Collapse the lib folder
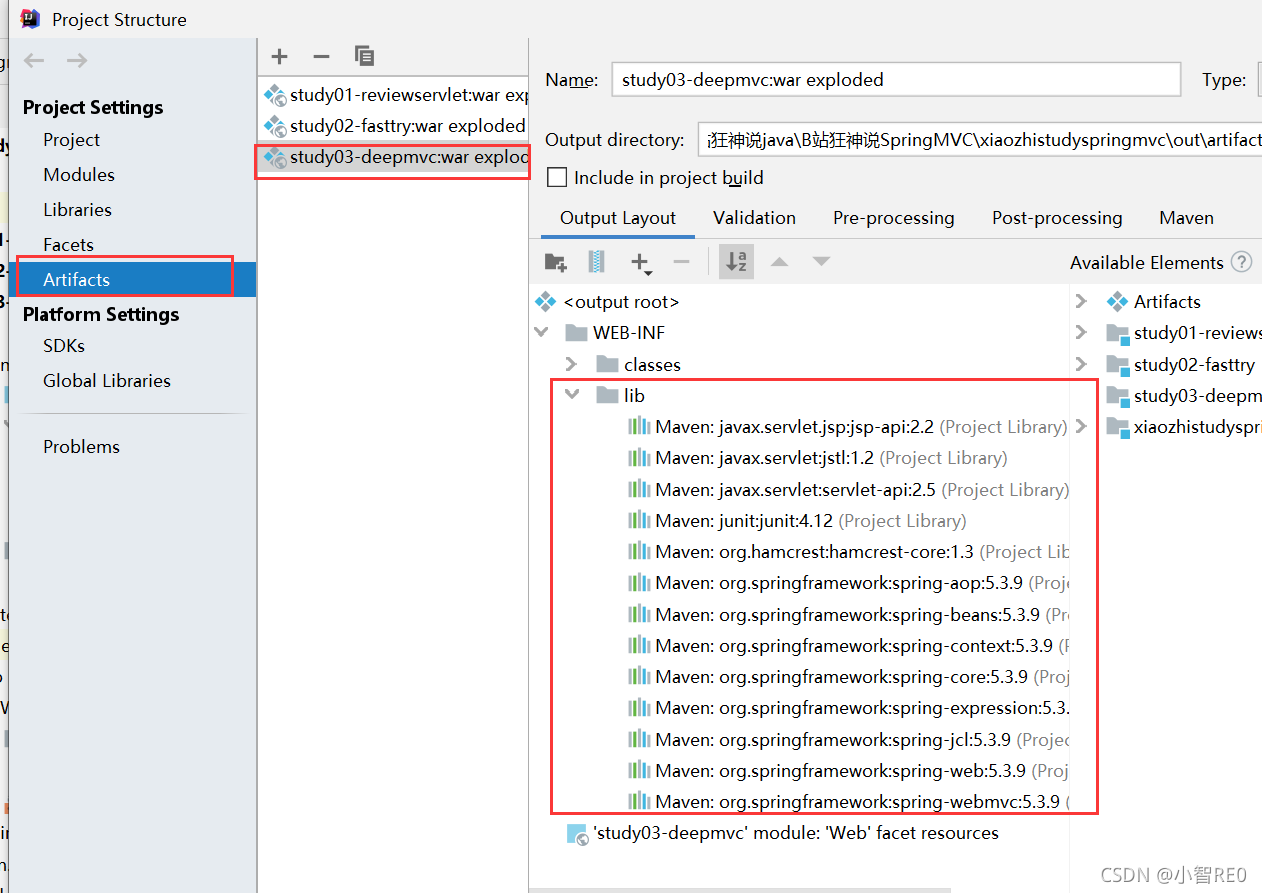1262x893 pixels. 573,395
